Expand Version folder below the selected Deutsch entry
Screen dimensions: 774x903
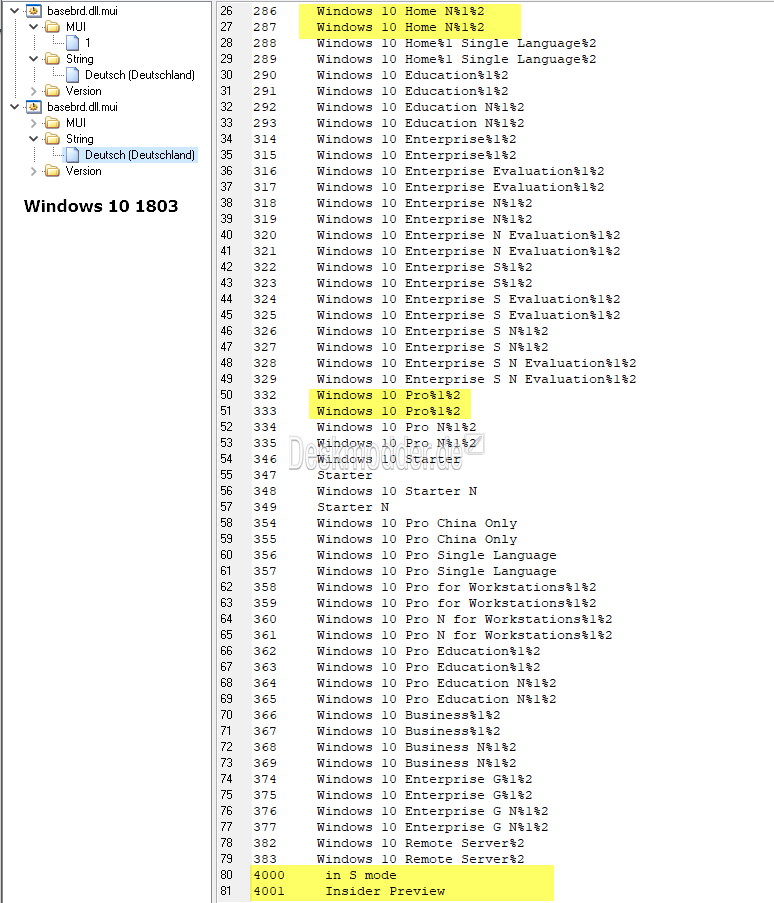(33, 171)
